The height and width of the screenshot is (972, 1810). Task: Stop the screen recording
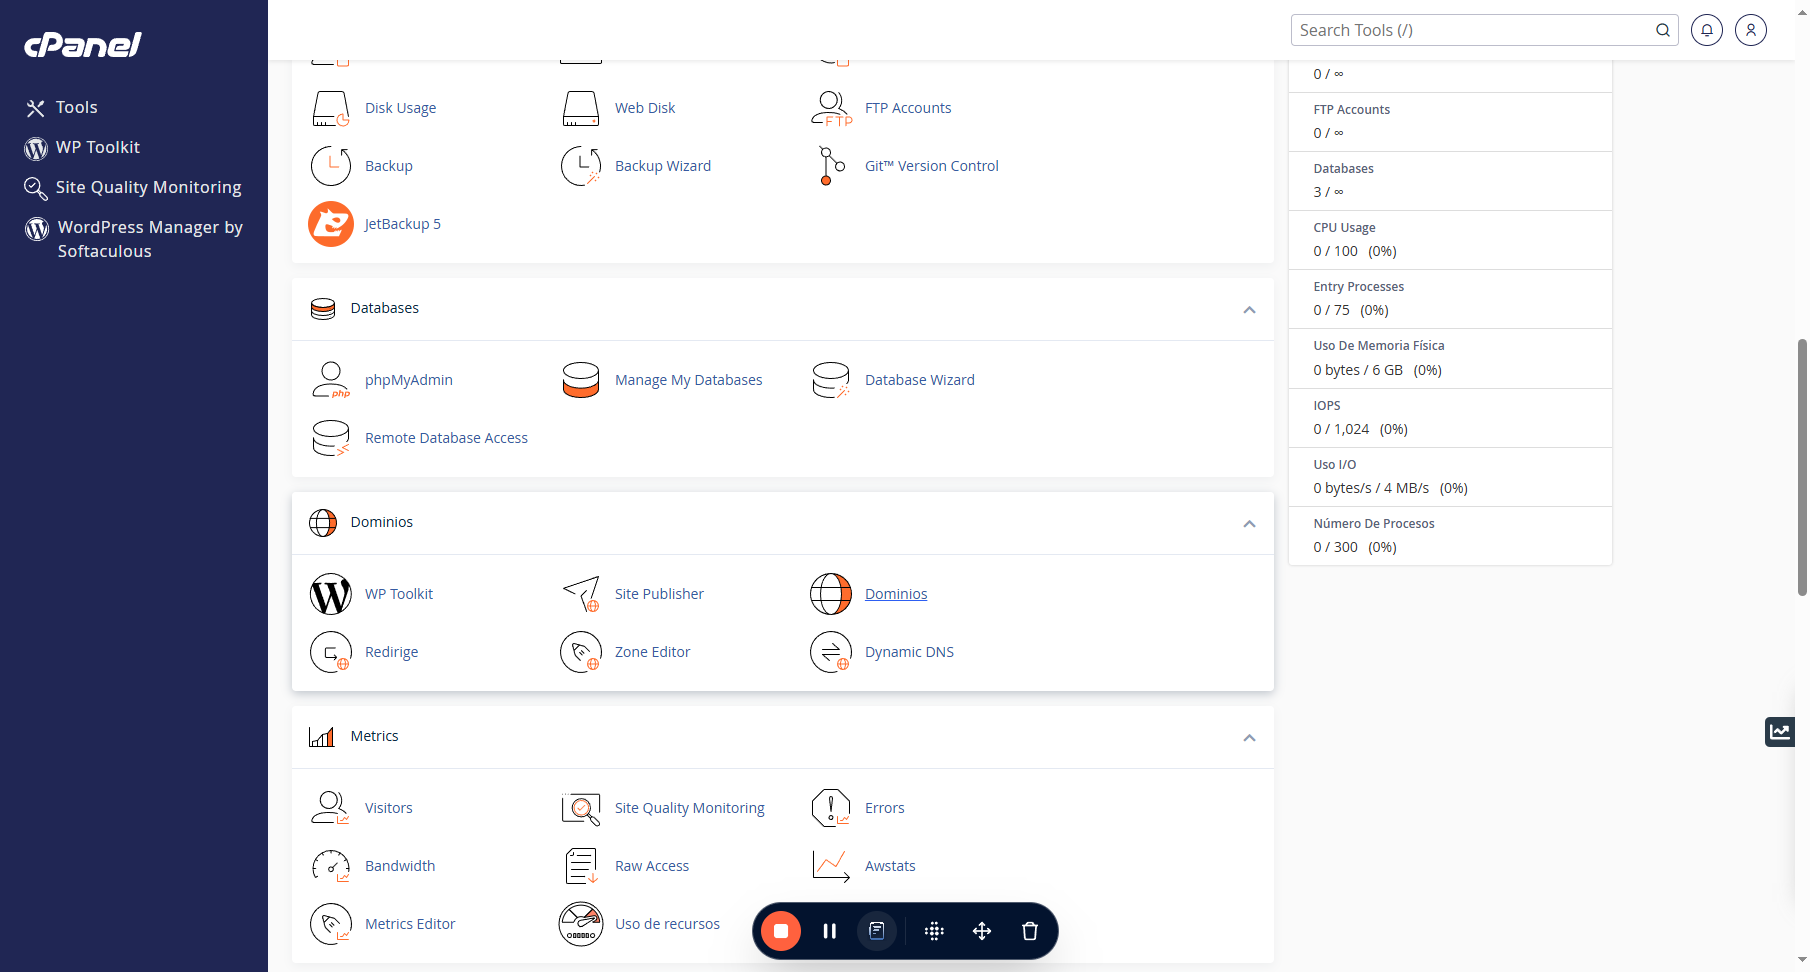click(781, 931)
